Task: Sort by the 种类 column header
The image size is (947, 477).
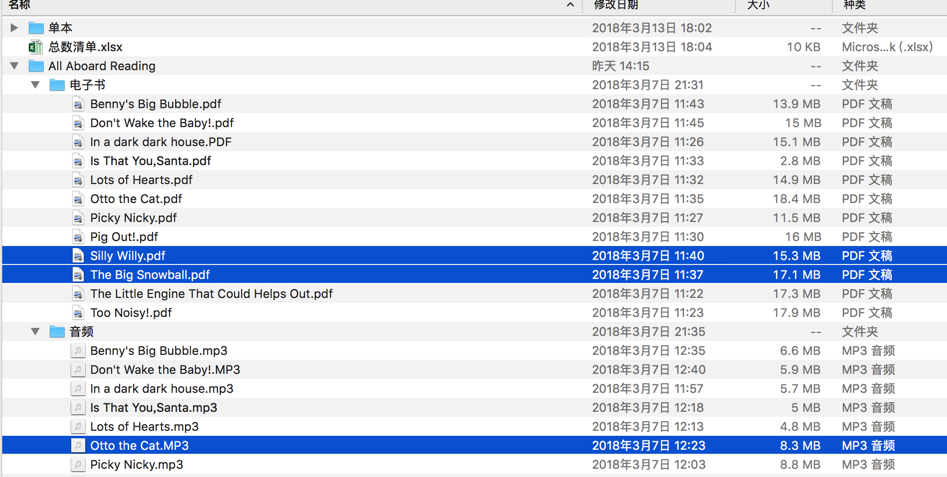Action: tap(854, 5)
